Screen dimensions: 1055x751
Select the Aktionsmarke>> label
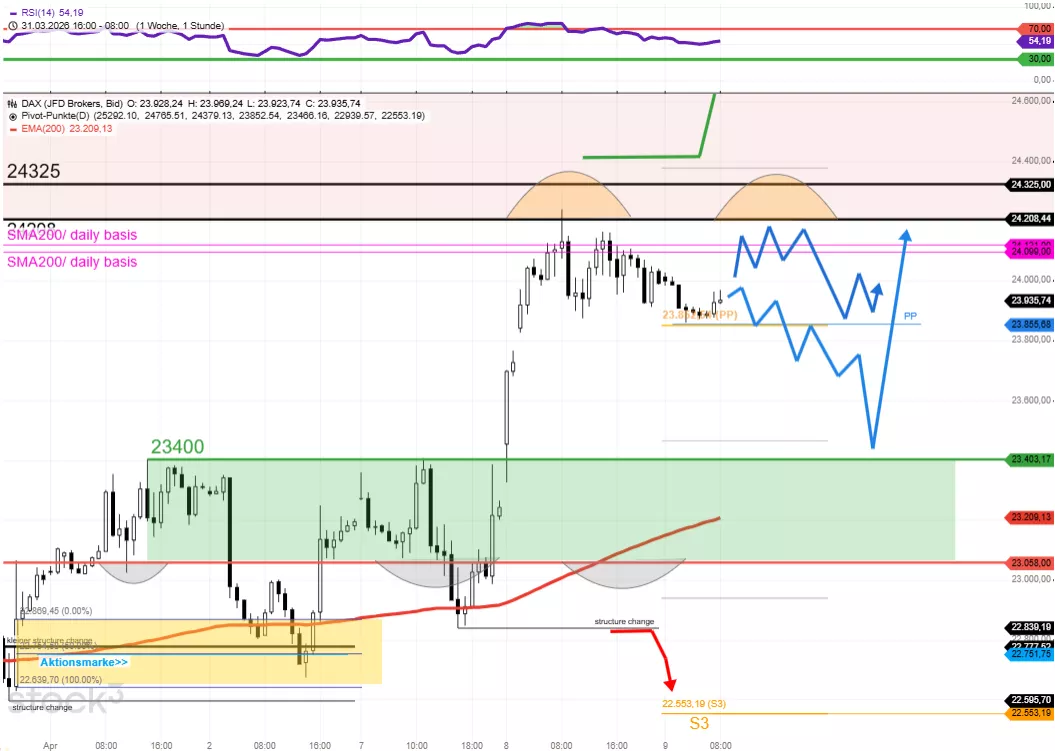click(x=84, y=662)
